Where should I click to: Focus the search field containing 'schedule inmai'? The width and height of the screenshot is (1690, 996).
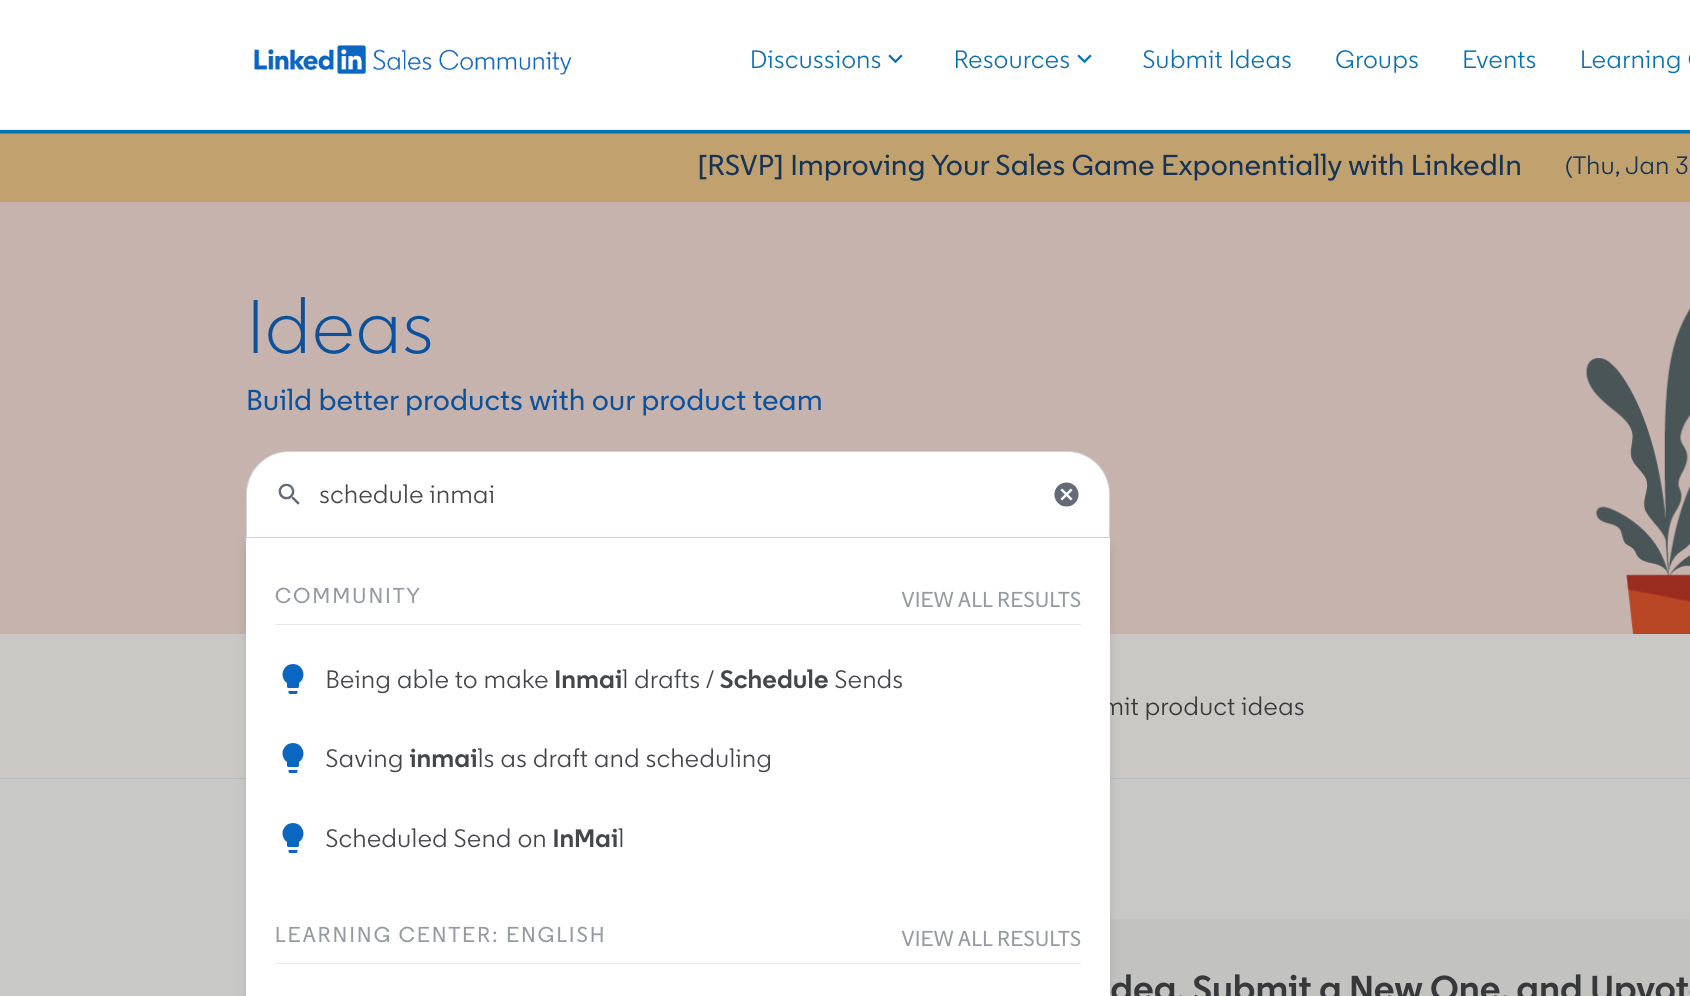click(x=678, y=494)
